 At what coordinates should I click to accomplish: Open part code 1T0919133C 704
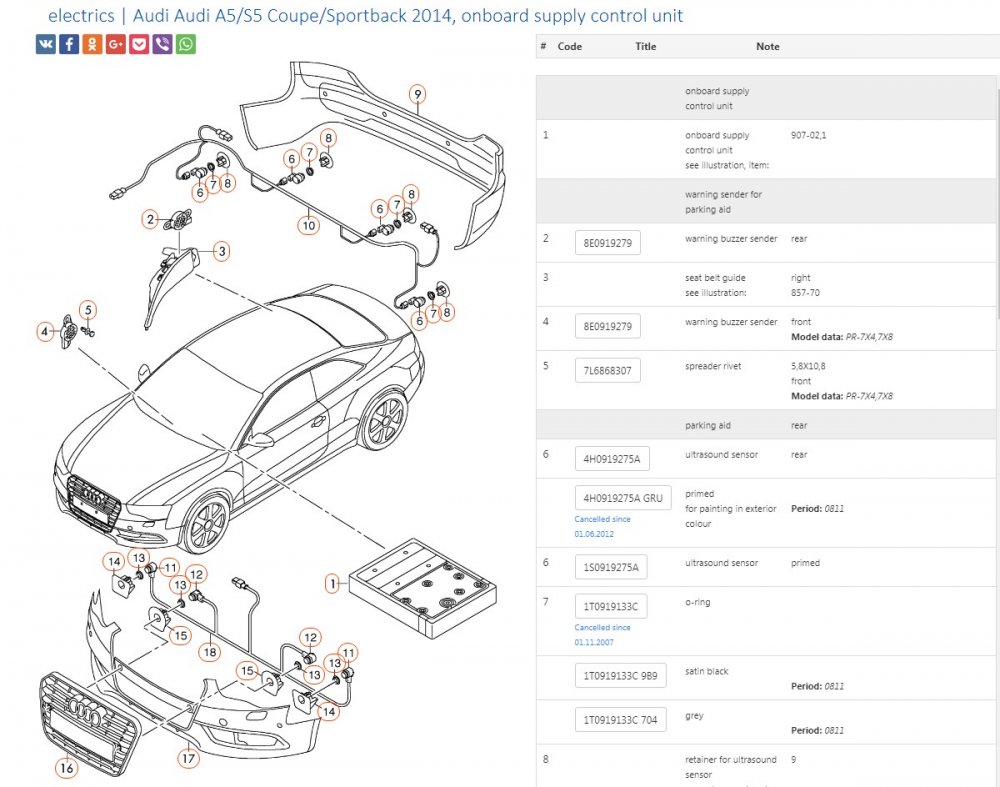coord(621,720)
